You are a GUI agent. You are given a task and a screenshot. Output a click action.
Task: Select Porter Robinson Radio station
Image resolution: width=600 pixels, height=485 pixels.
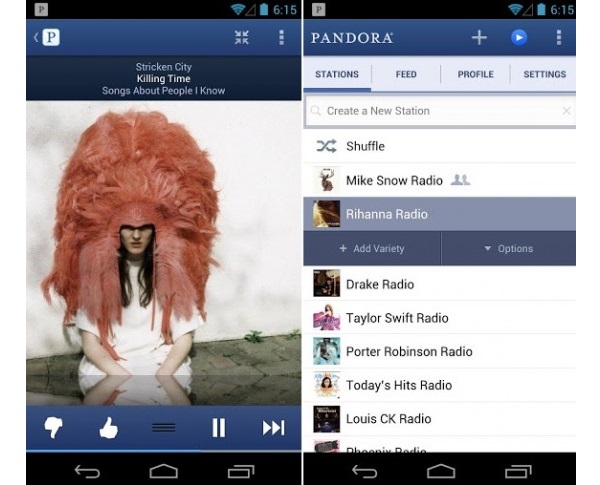click(x=440, y=351)
